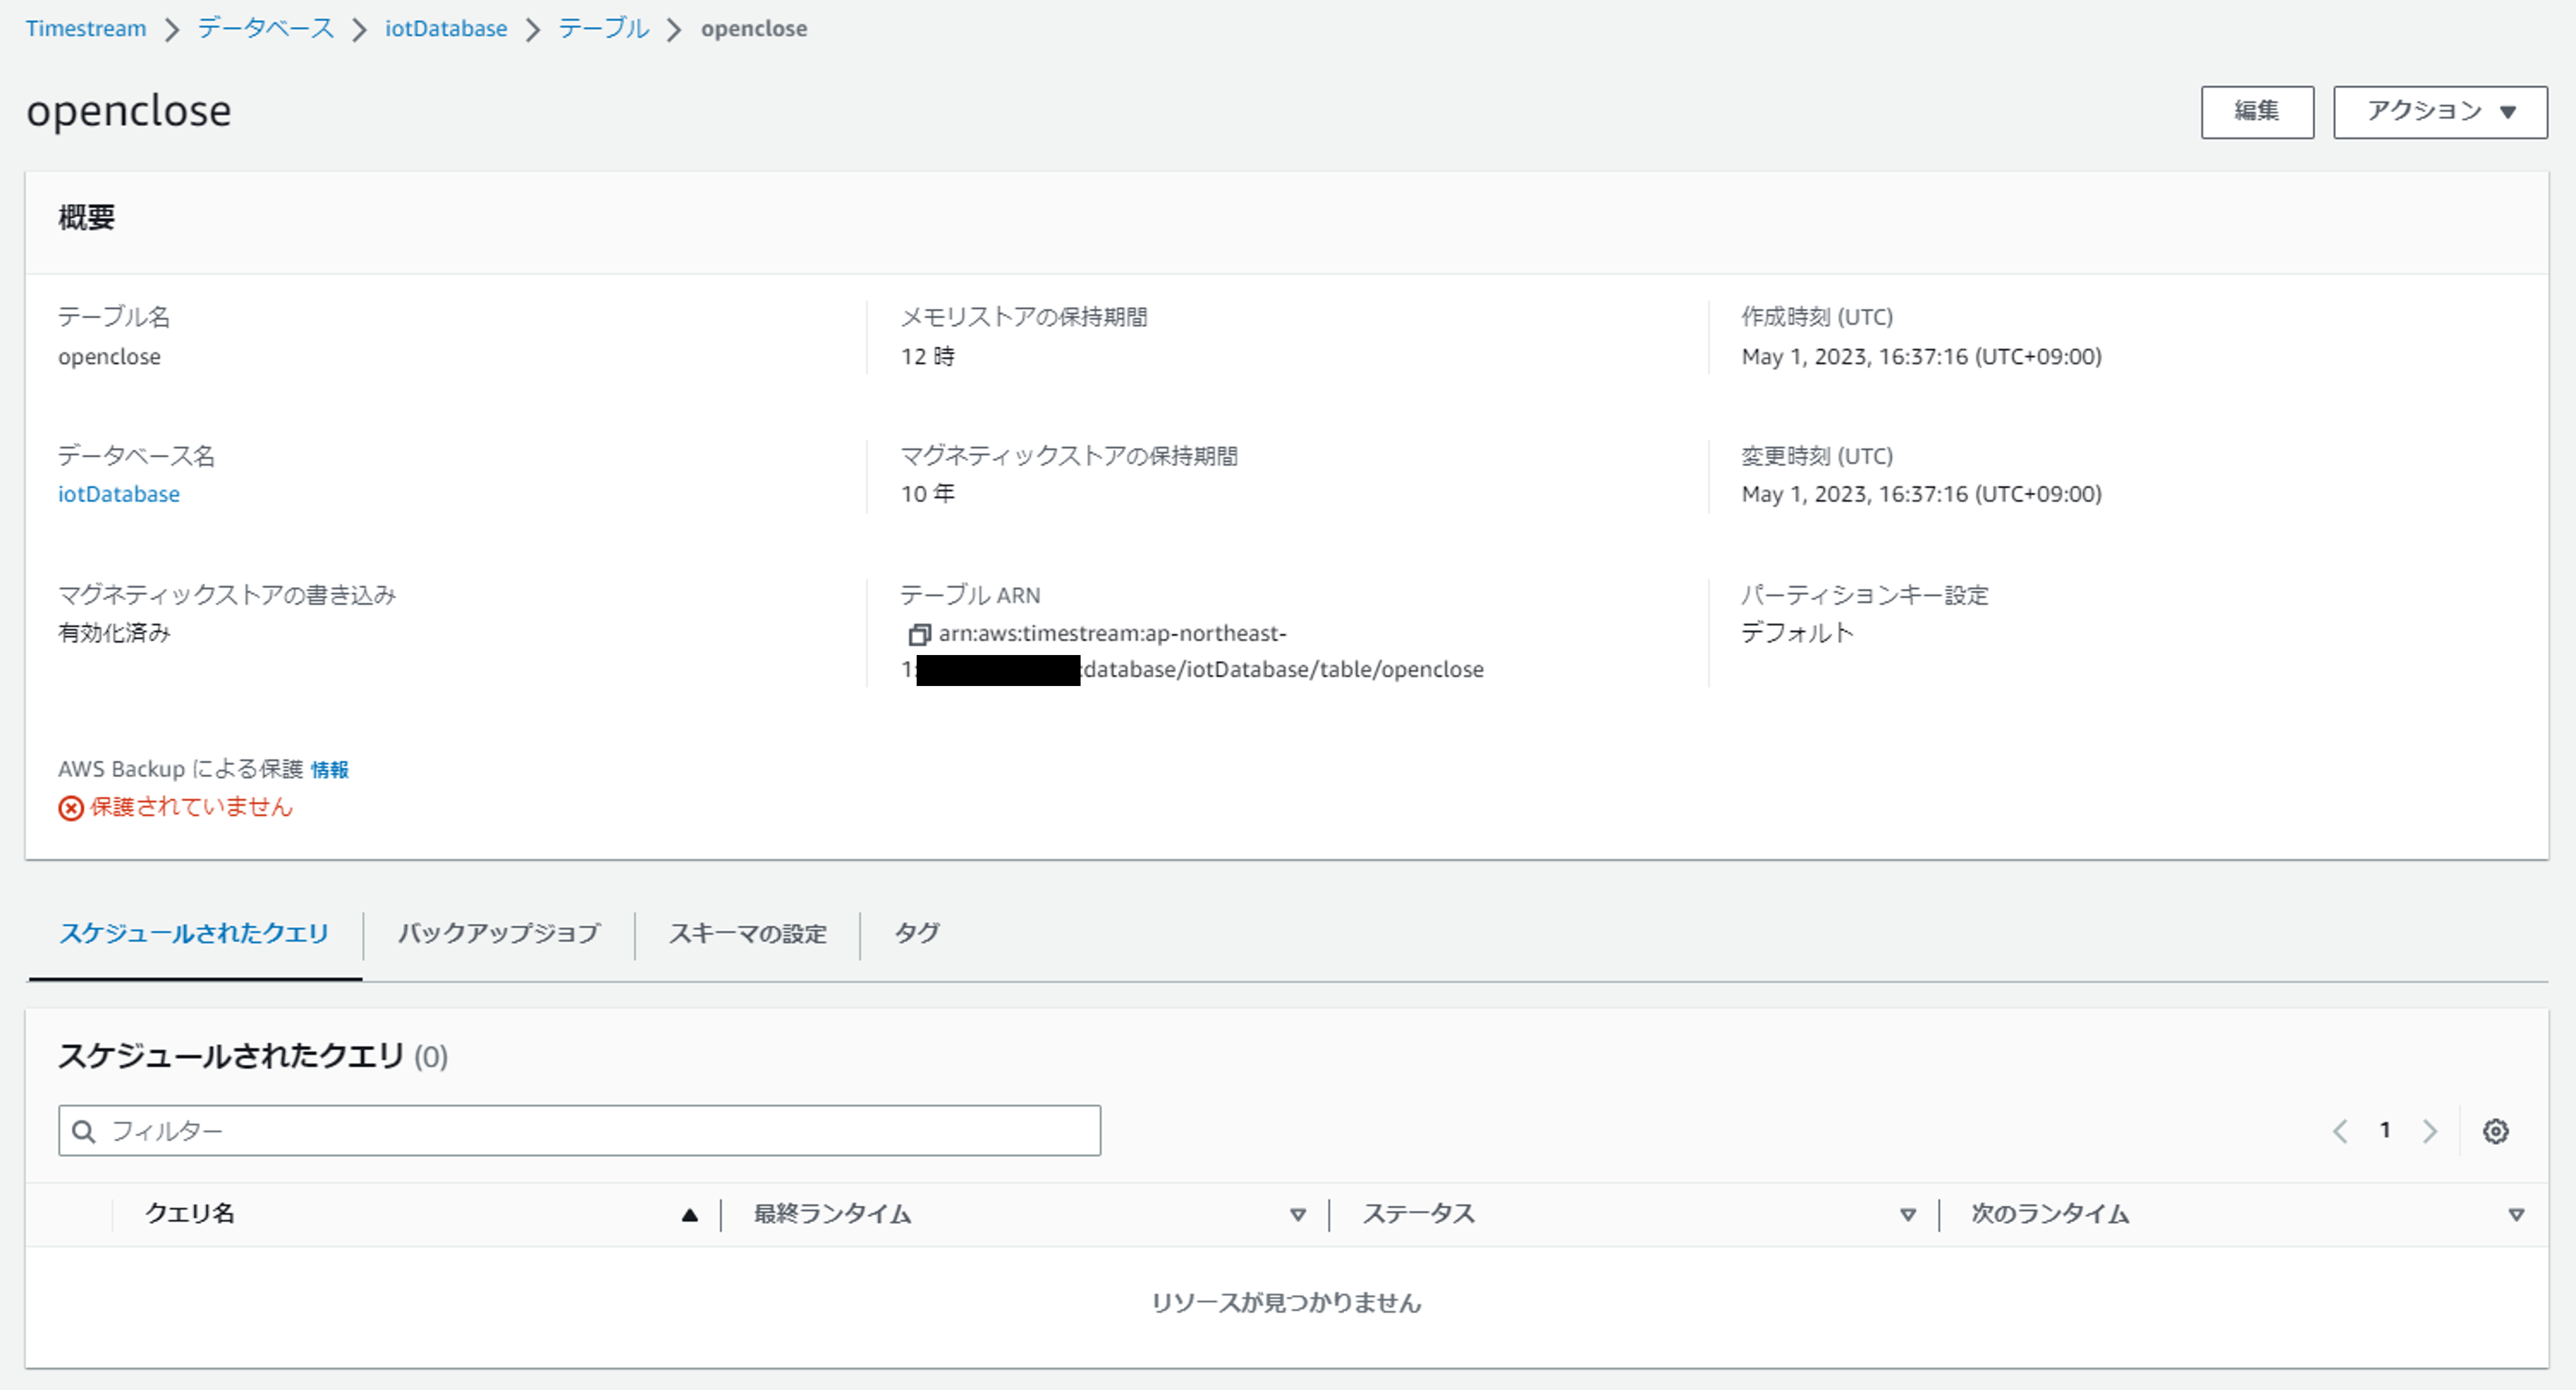Go to Timestream breadcrumb link

tap(86, 29)
